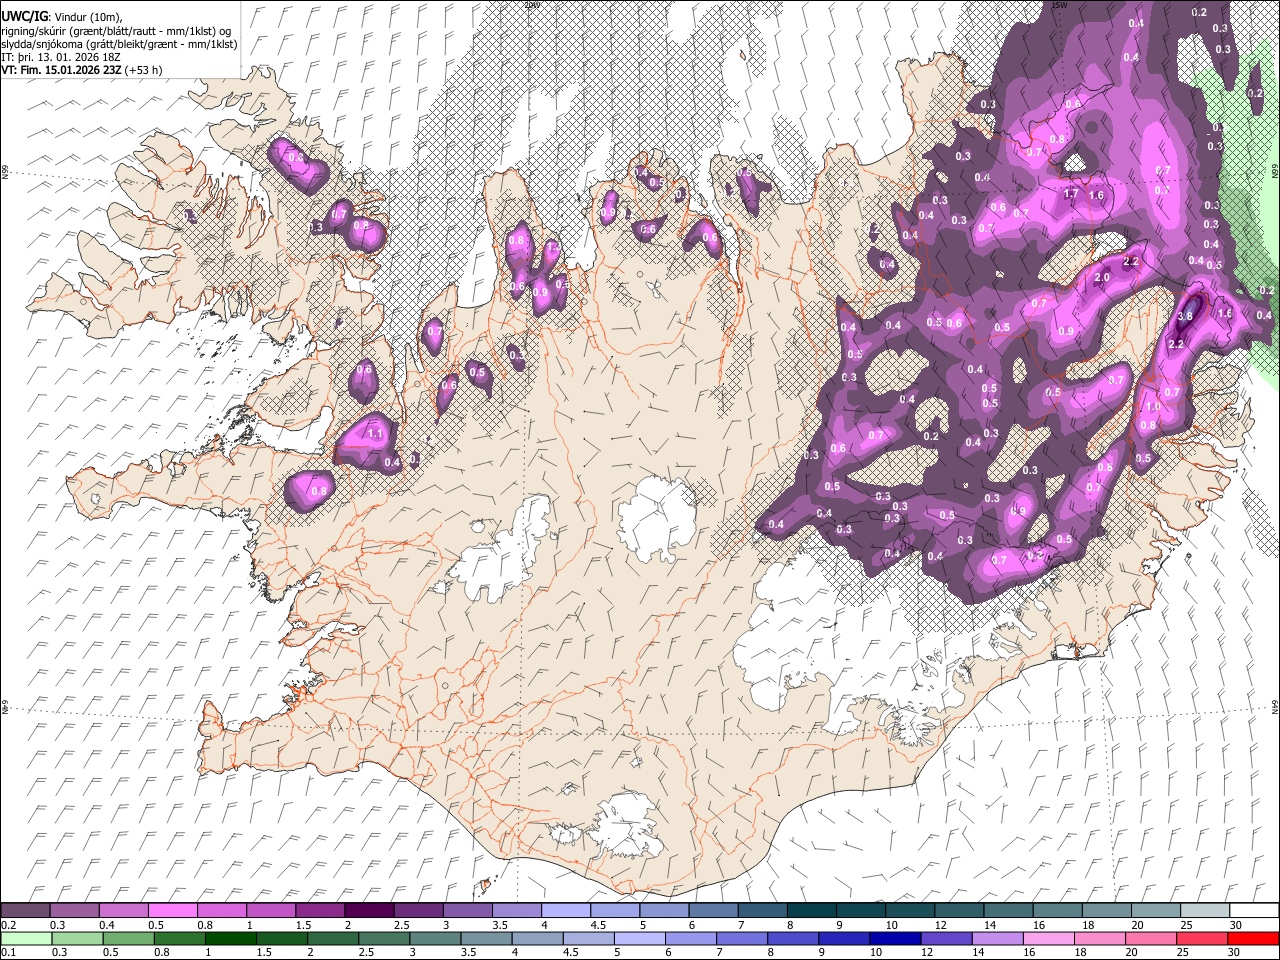Viewport: 1280px width, 960px height.
Task: Click the lavender rain swatch at 14
Action: (997, 939)
